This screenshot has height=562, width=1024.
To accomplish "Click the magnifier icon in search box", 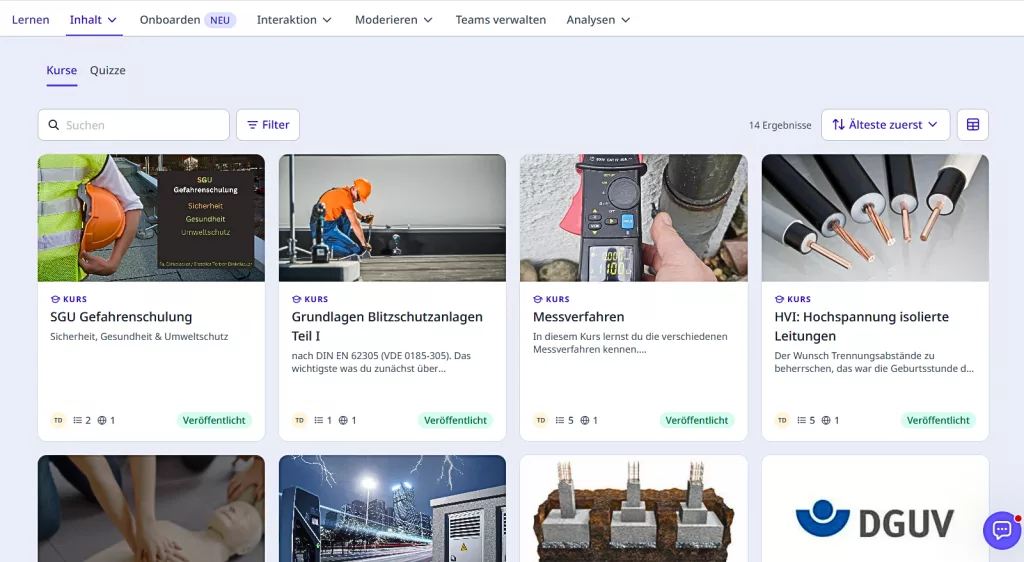I will click(54, 125).
